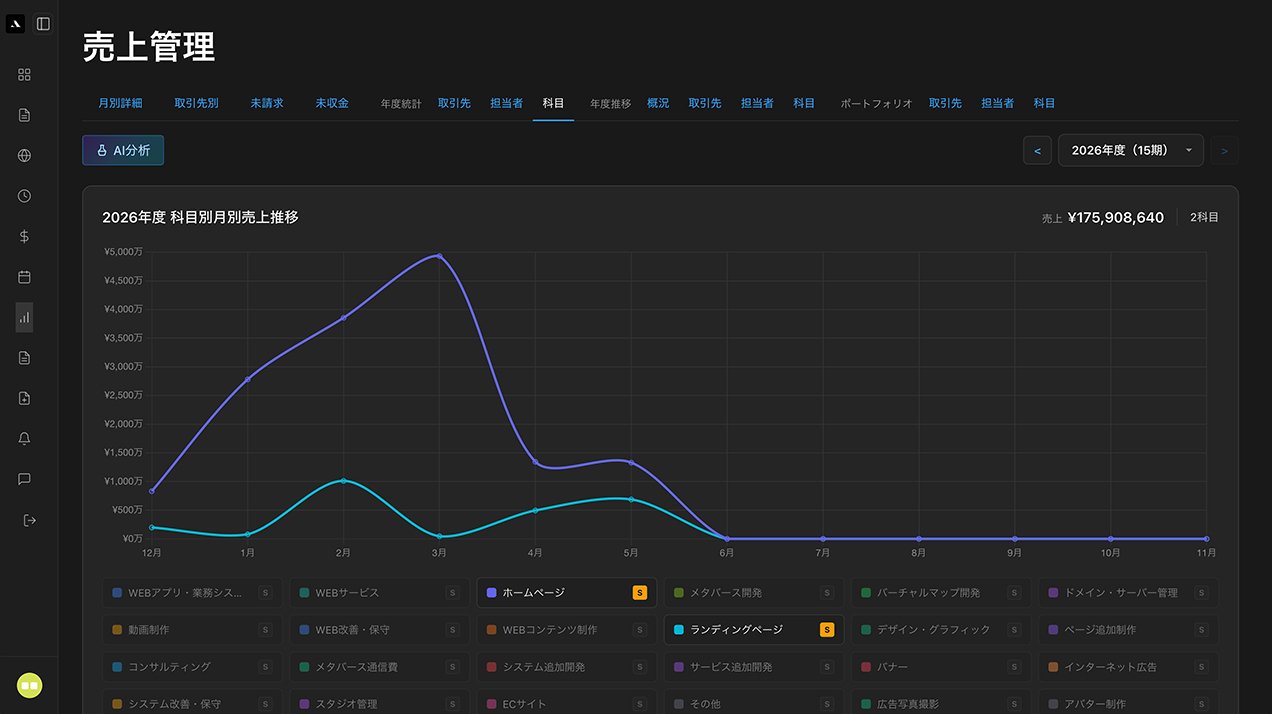Open the 2026年度（15期） fiscal year dropdown

[1130, 150]
